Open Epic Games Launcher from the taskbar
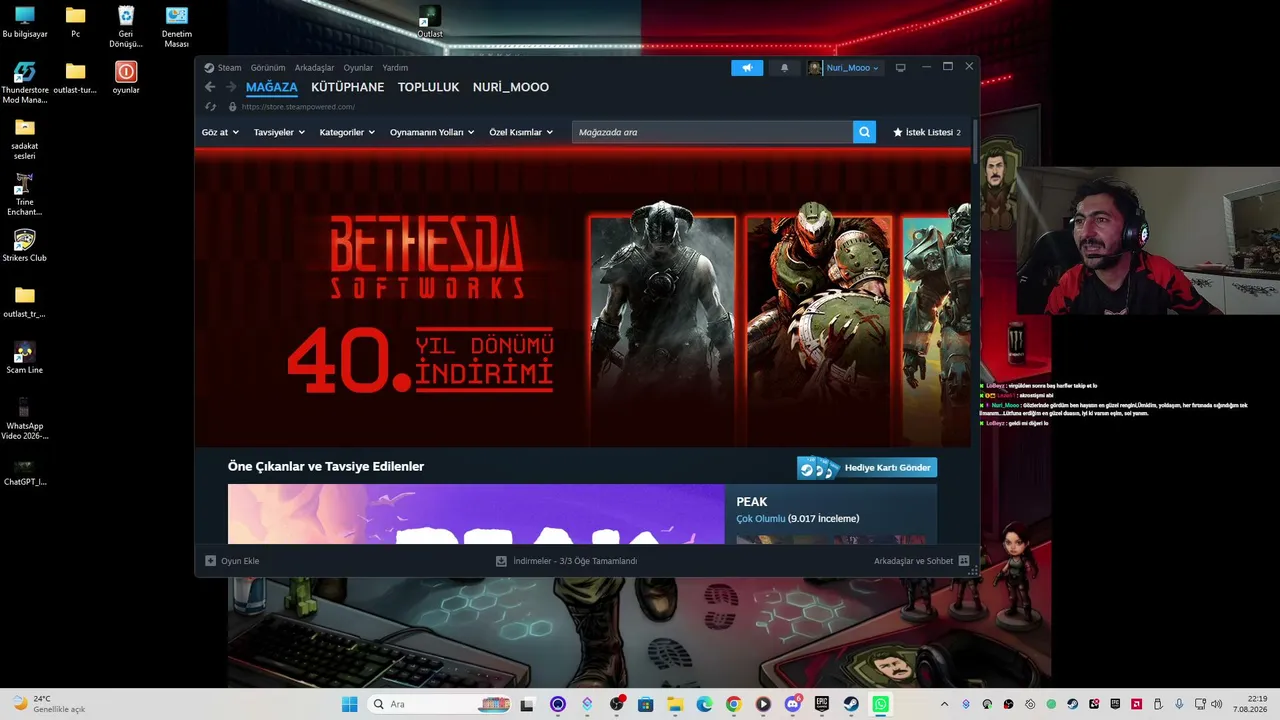The width and height of the screenshot is (1280, 720). tap(822, 704)
